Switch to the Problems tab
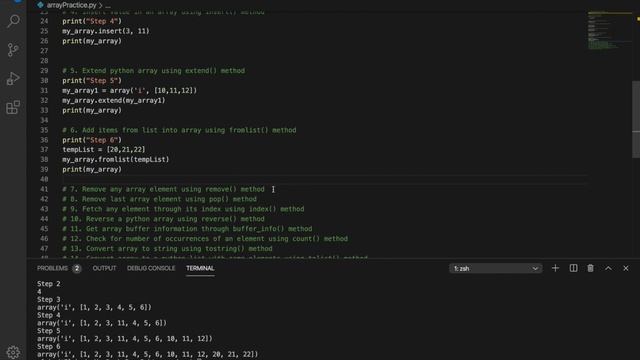The height and width of the screenshot is (360, 640). click(52, 268)
